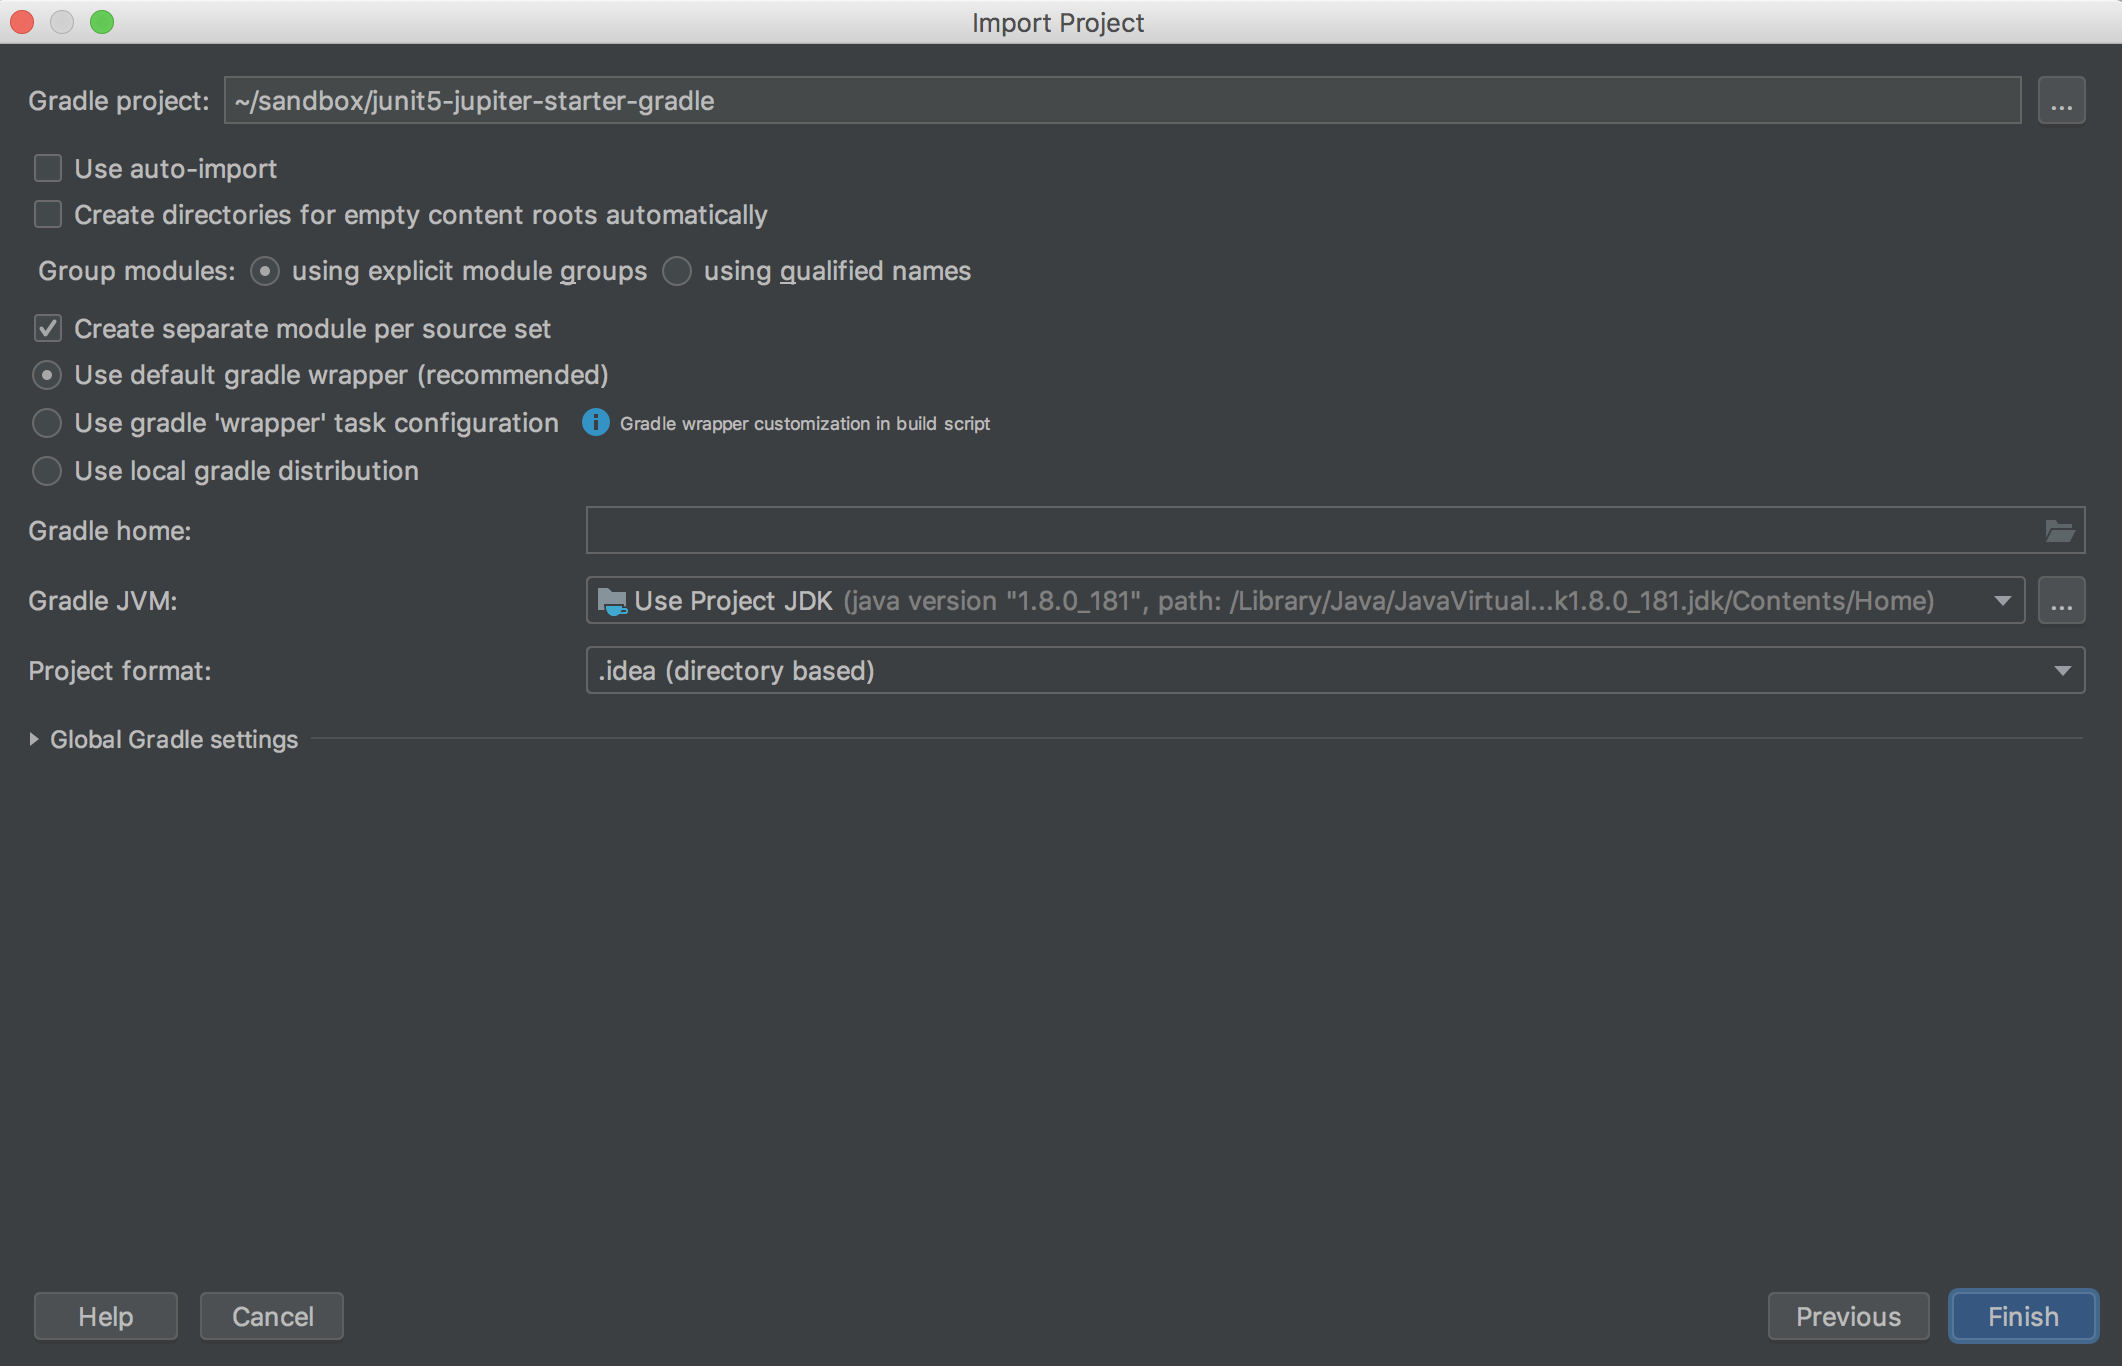
Task: Select Use default gradle wrapper option
Action: (47, 375)
